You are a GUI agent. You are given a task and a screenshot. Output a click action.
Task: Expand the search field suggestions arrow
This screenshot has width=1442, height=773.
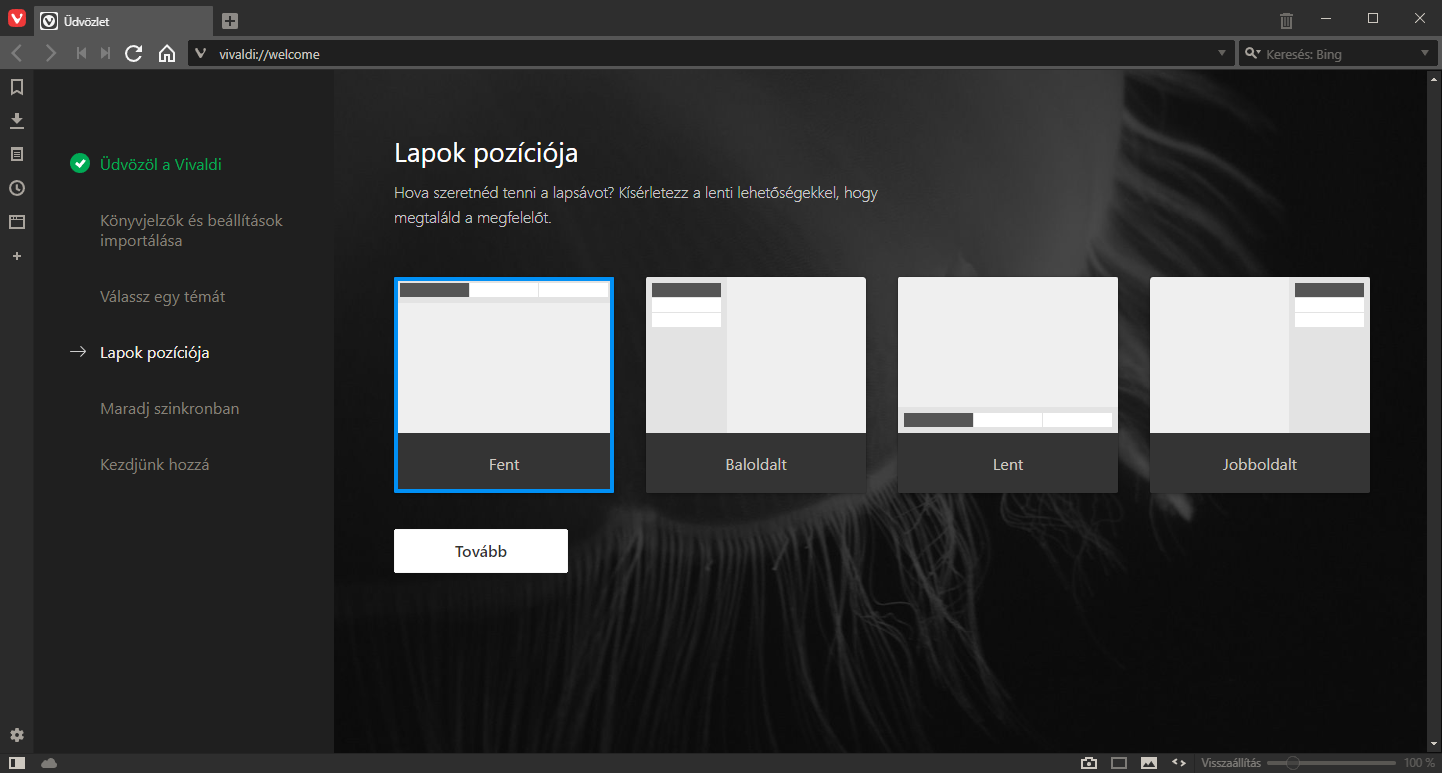point(1425,54)
